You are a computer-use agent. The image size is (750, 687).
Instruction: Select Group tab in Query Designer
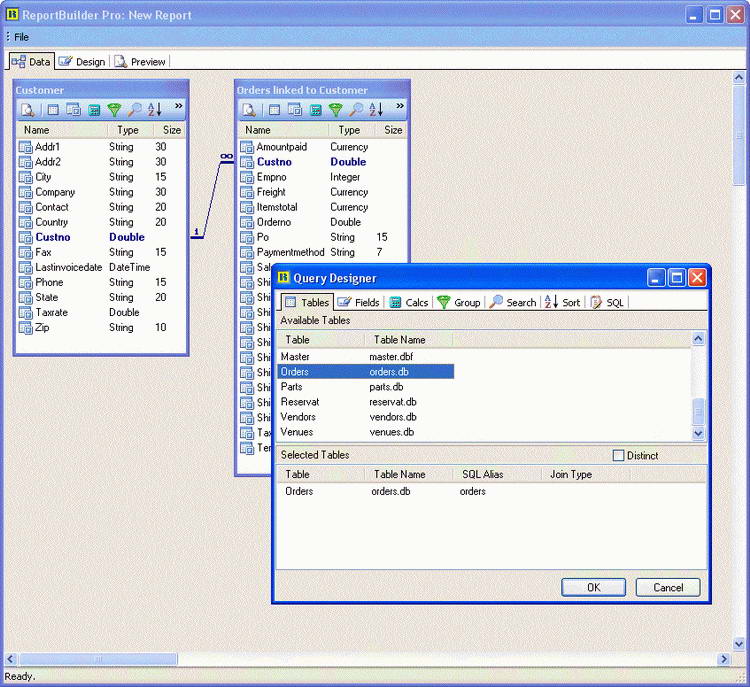point(459,302)
